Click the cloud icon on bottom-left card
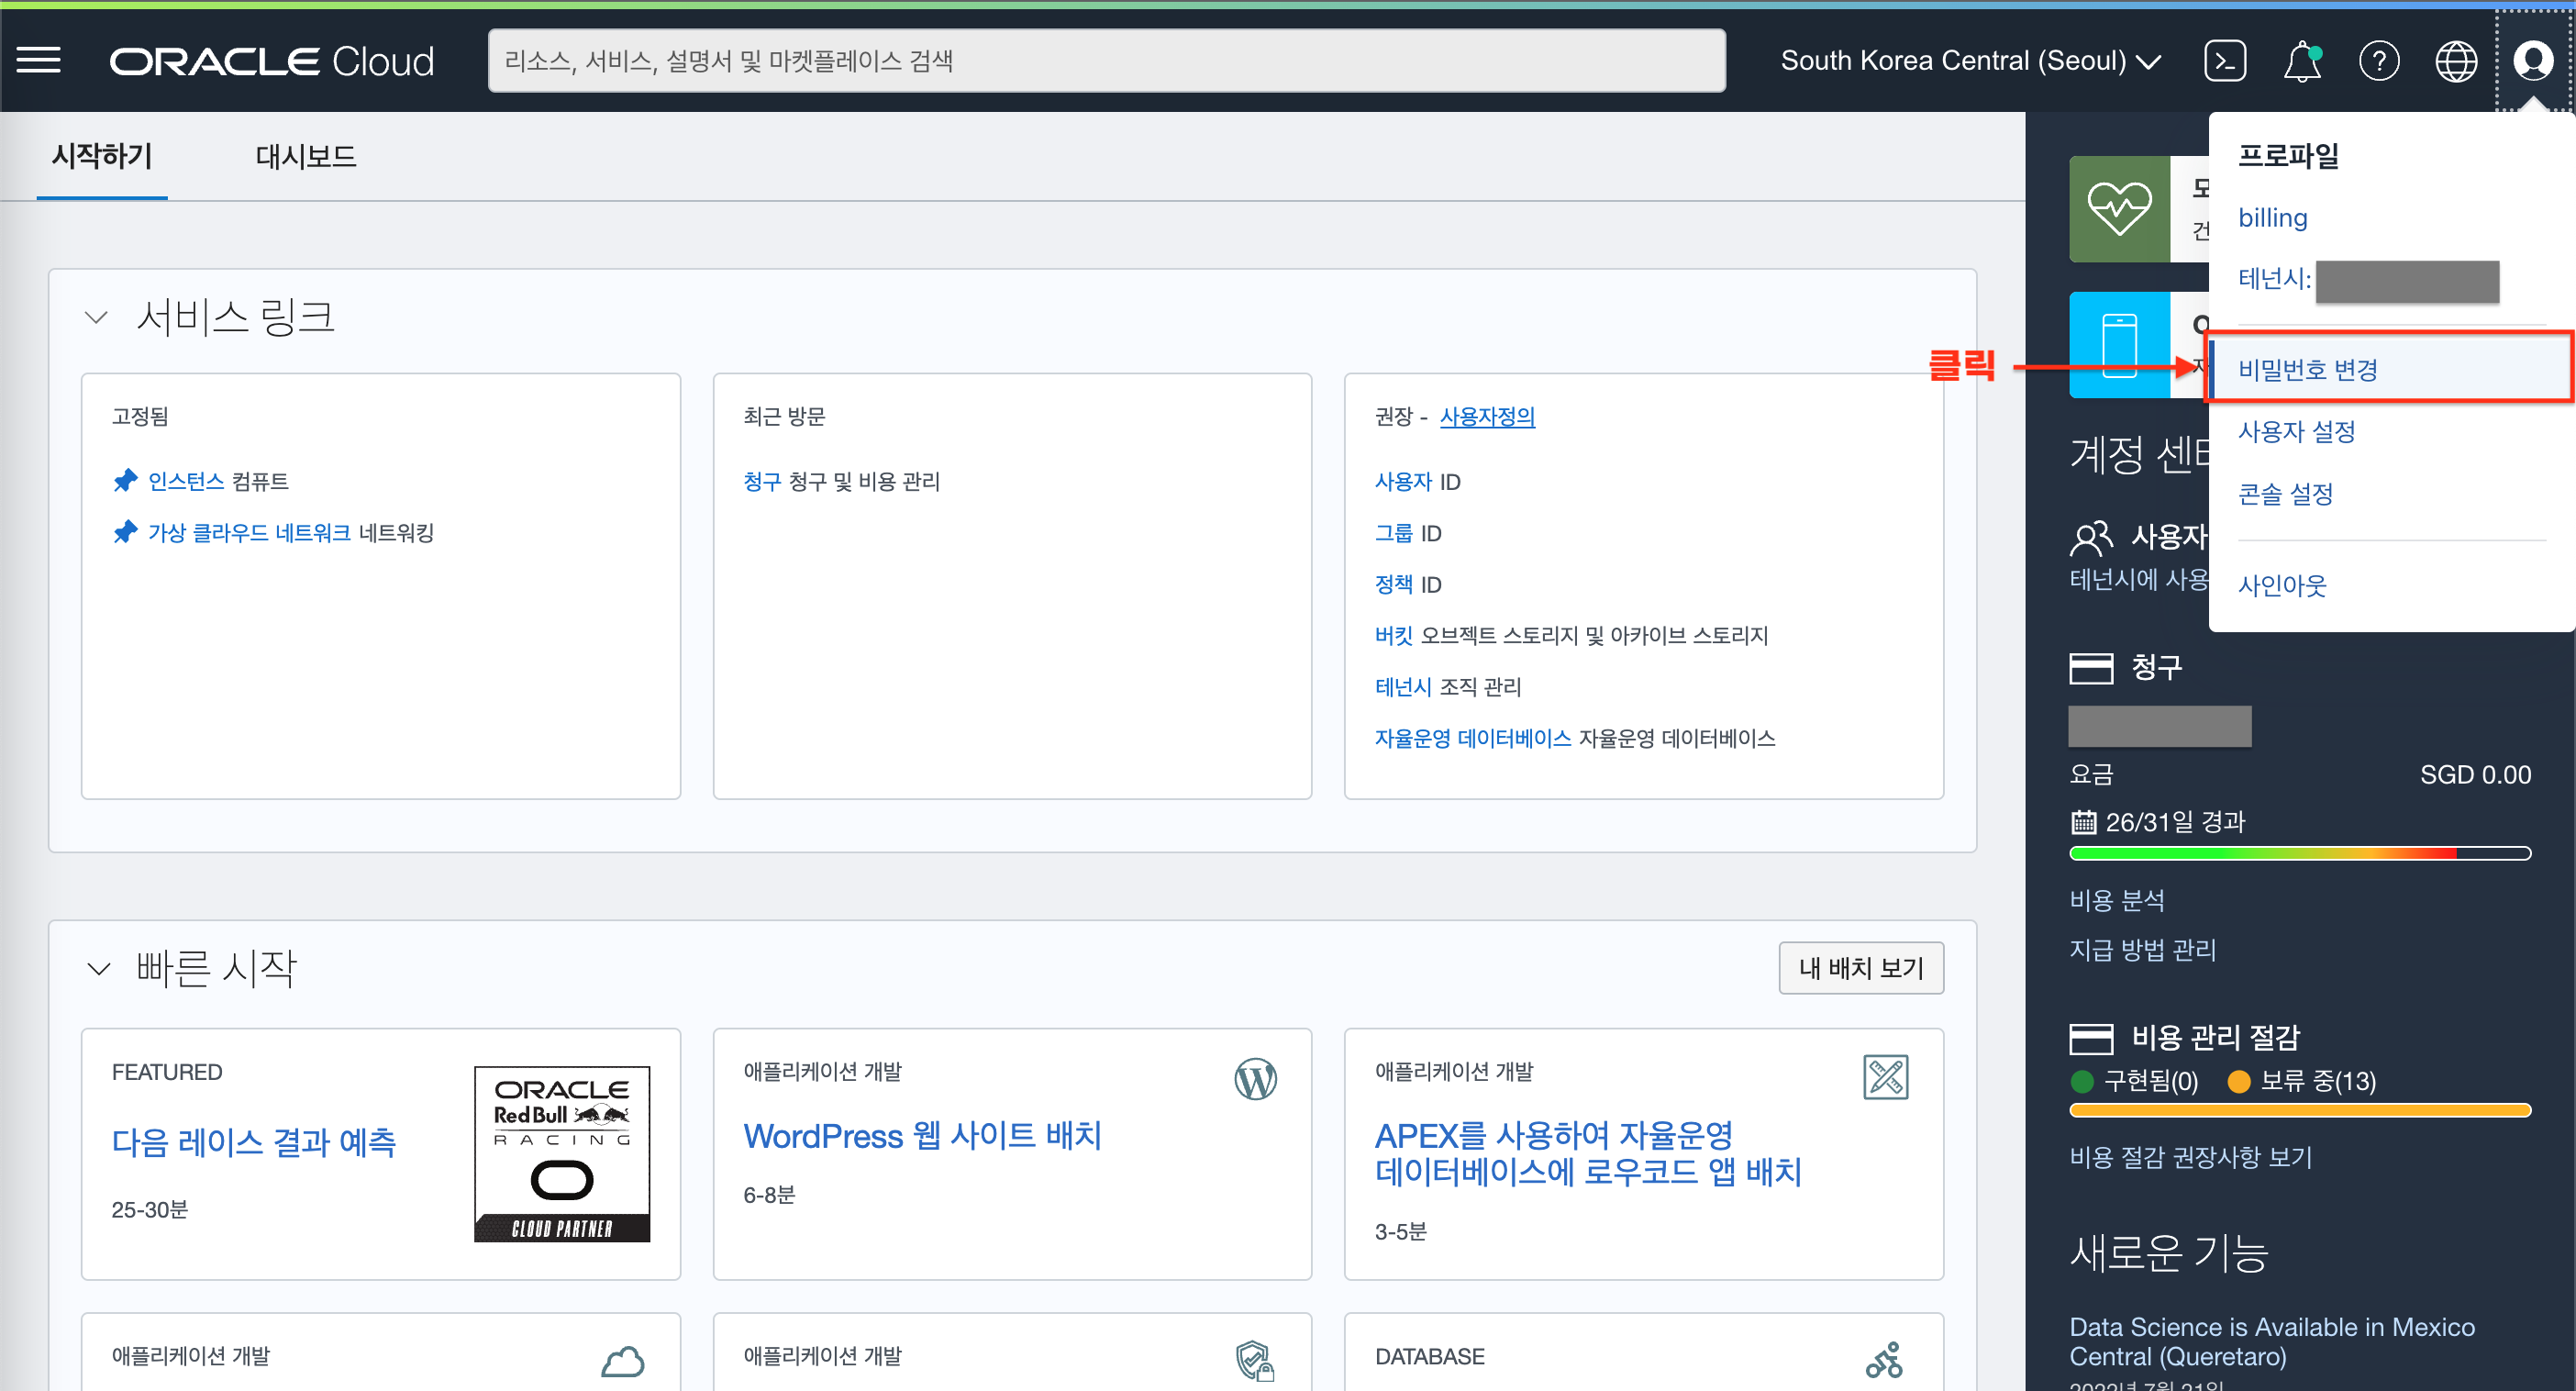 coord(622,1361)
